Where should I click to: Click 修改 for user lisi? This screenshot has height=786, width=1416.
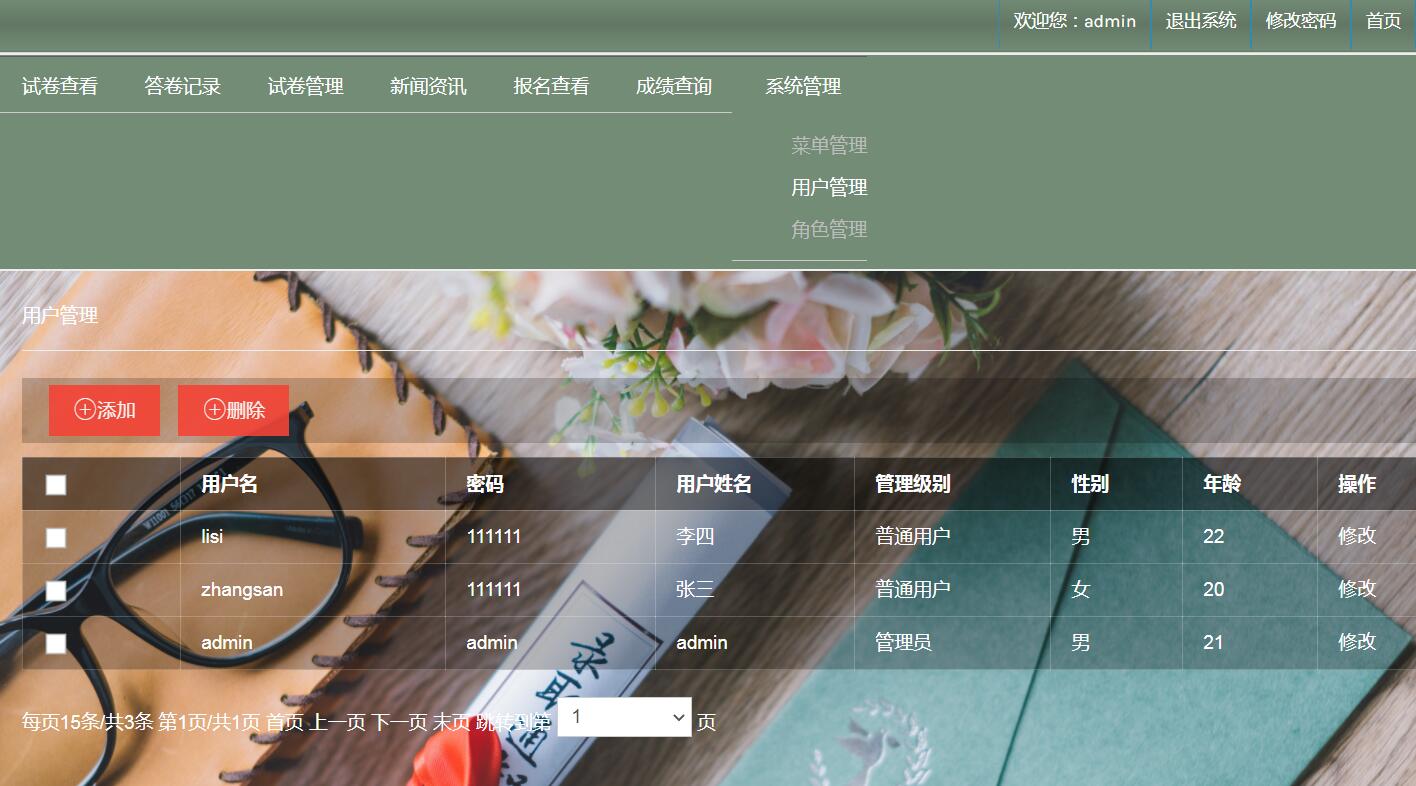pos(1357,536)
